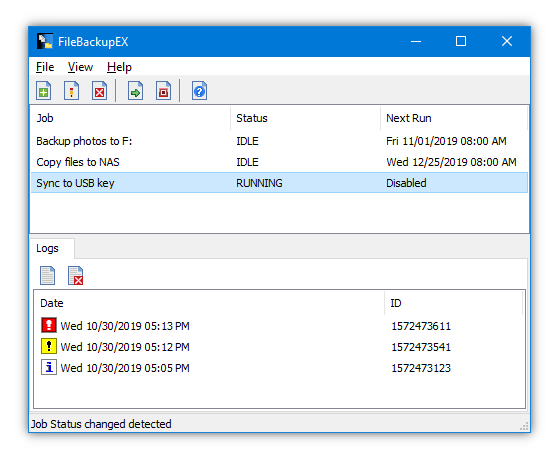The height and width of the screenshot is (460, 560).
Task: Click the delete log icon
Action: (x=75, y=275)
